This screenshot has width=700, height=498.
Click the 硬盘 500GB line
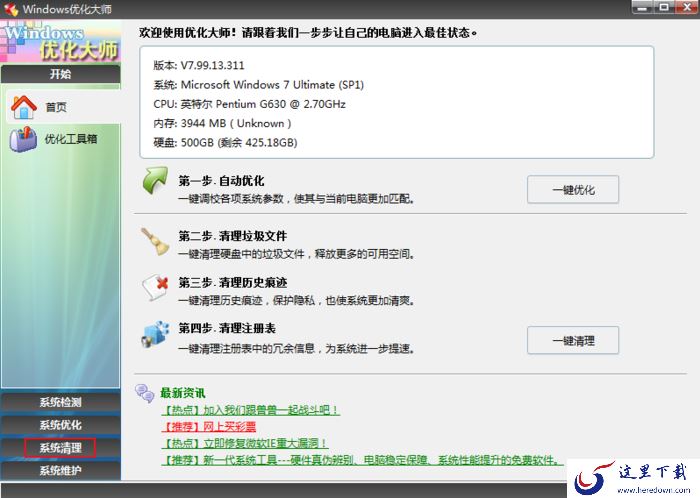[x=225, y=143]
